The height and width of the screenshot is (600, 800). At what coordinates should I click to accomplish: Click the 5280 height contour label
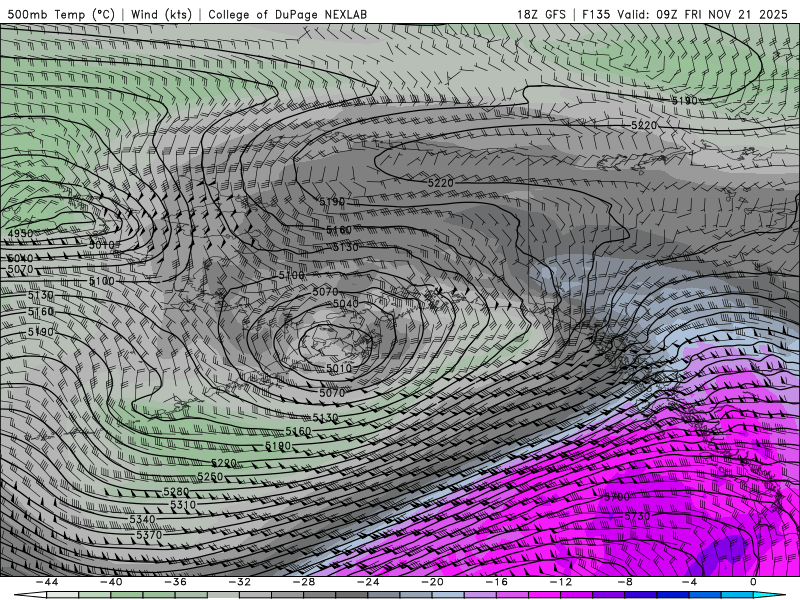[176, 492]
